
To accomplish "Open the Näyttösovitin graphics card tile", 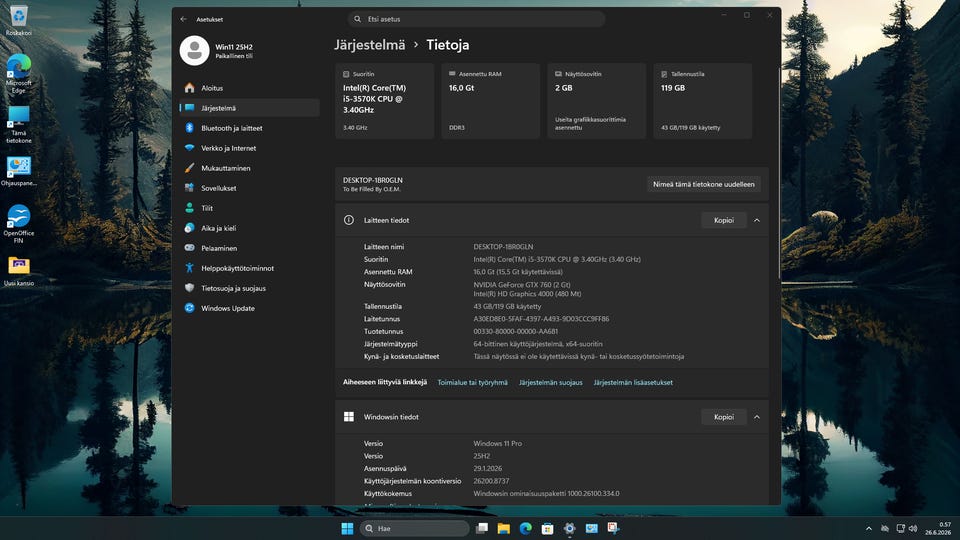I will (596, 101).
